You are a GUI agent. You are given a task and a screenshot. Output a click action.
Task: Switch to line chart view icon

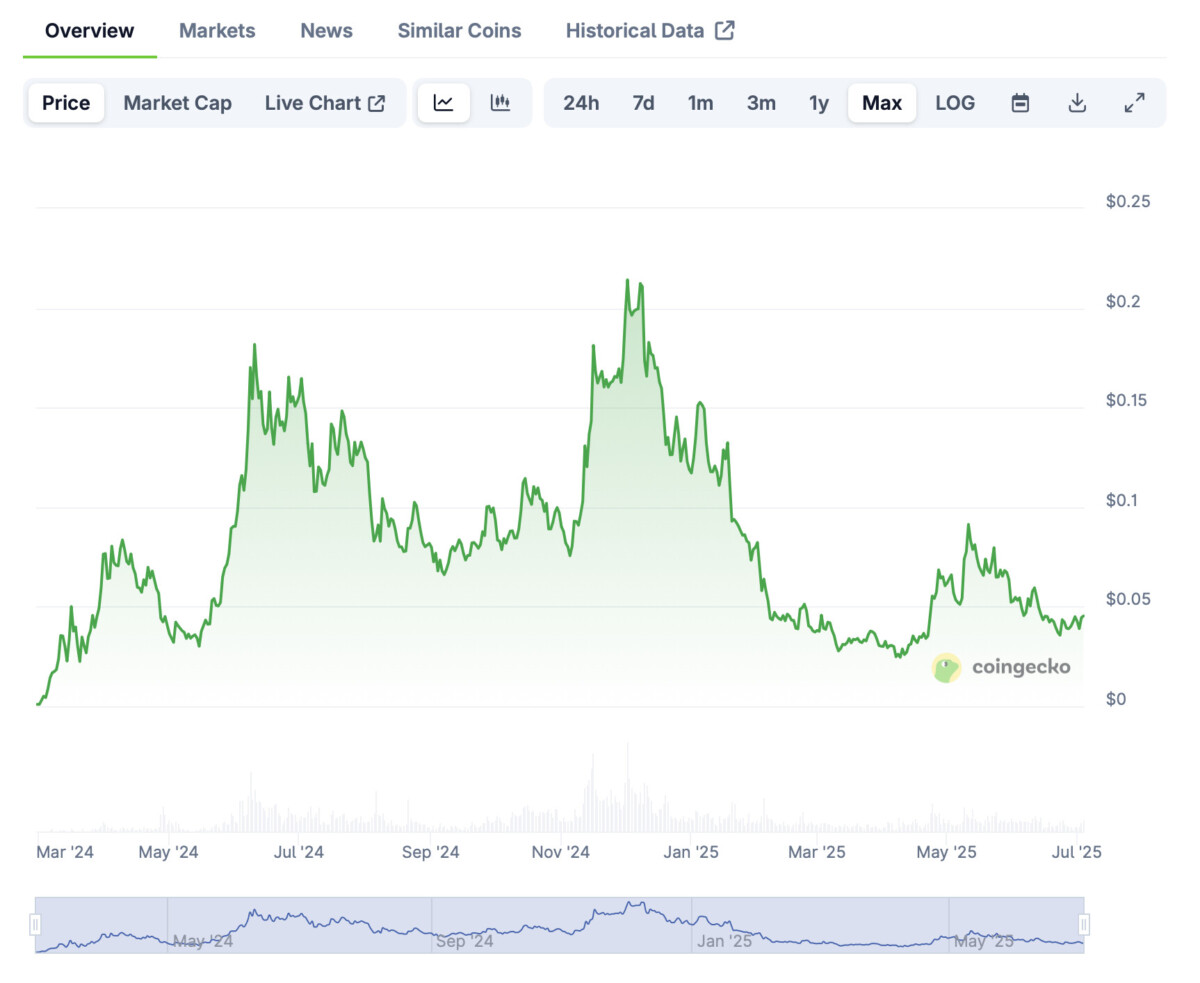[x=444, y=103]
